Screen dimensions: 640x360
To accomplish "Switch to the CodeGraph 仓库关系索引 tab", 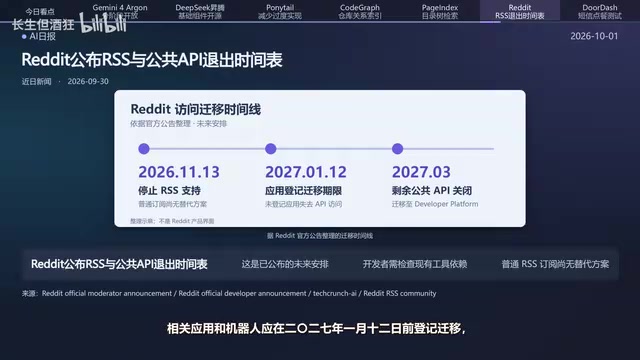I will point(360,11).
